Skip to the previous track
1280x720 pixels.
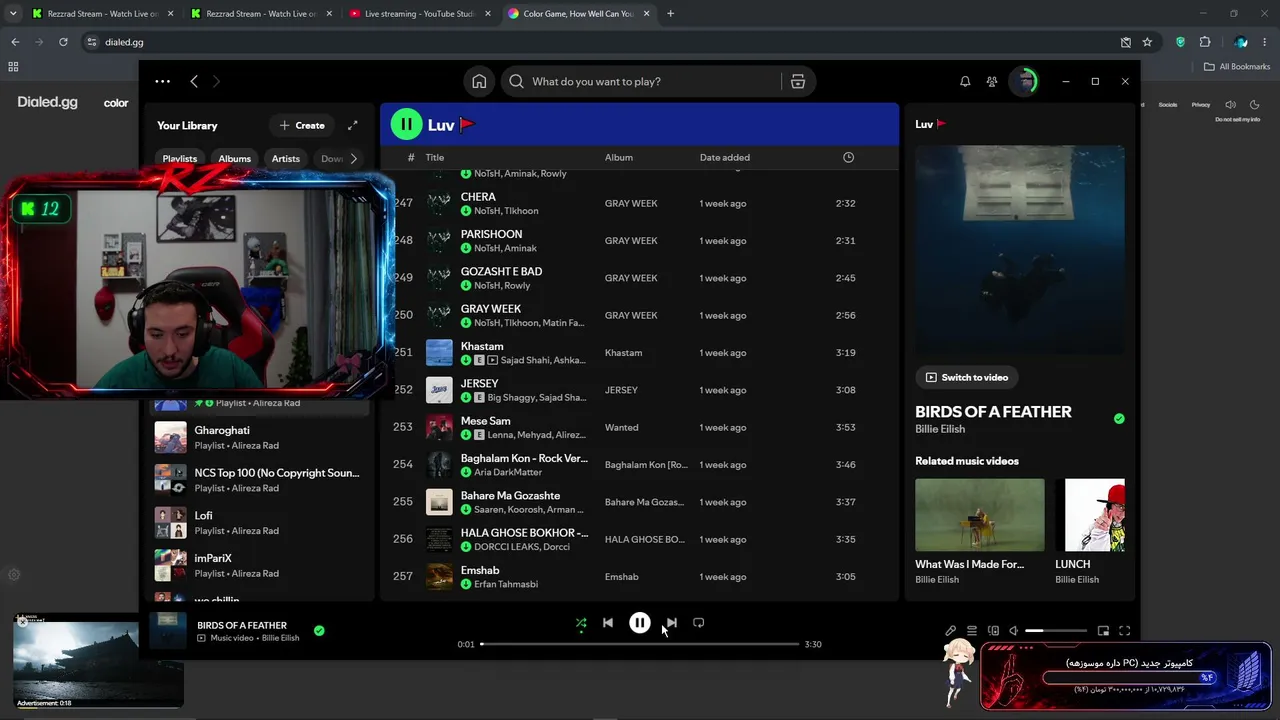[x=607, y=623]
